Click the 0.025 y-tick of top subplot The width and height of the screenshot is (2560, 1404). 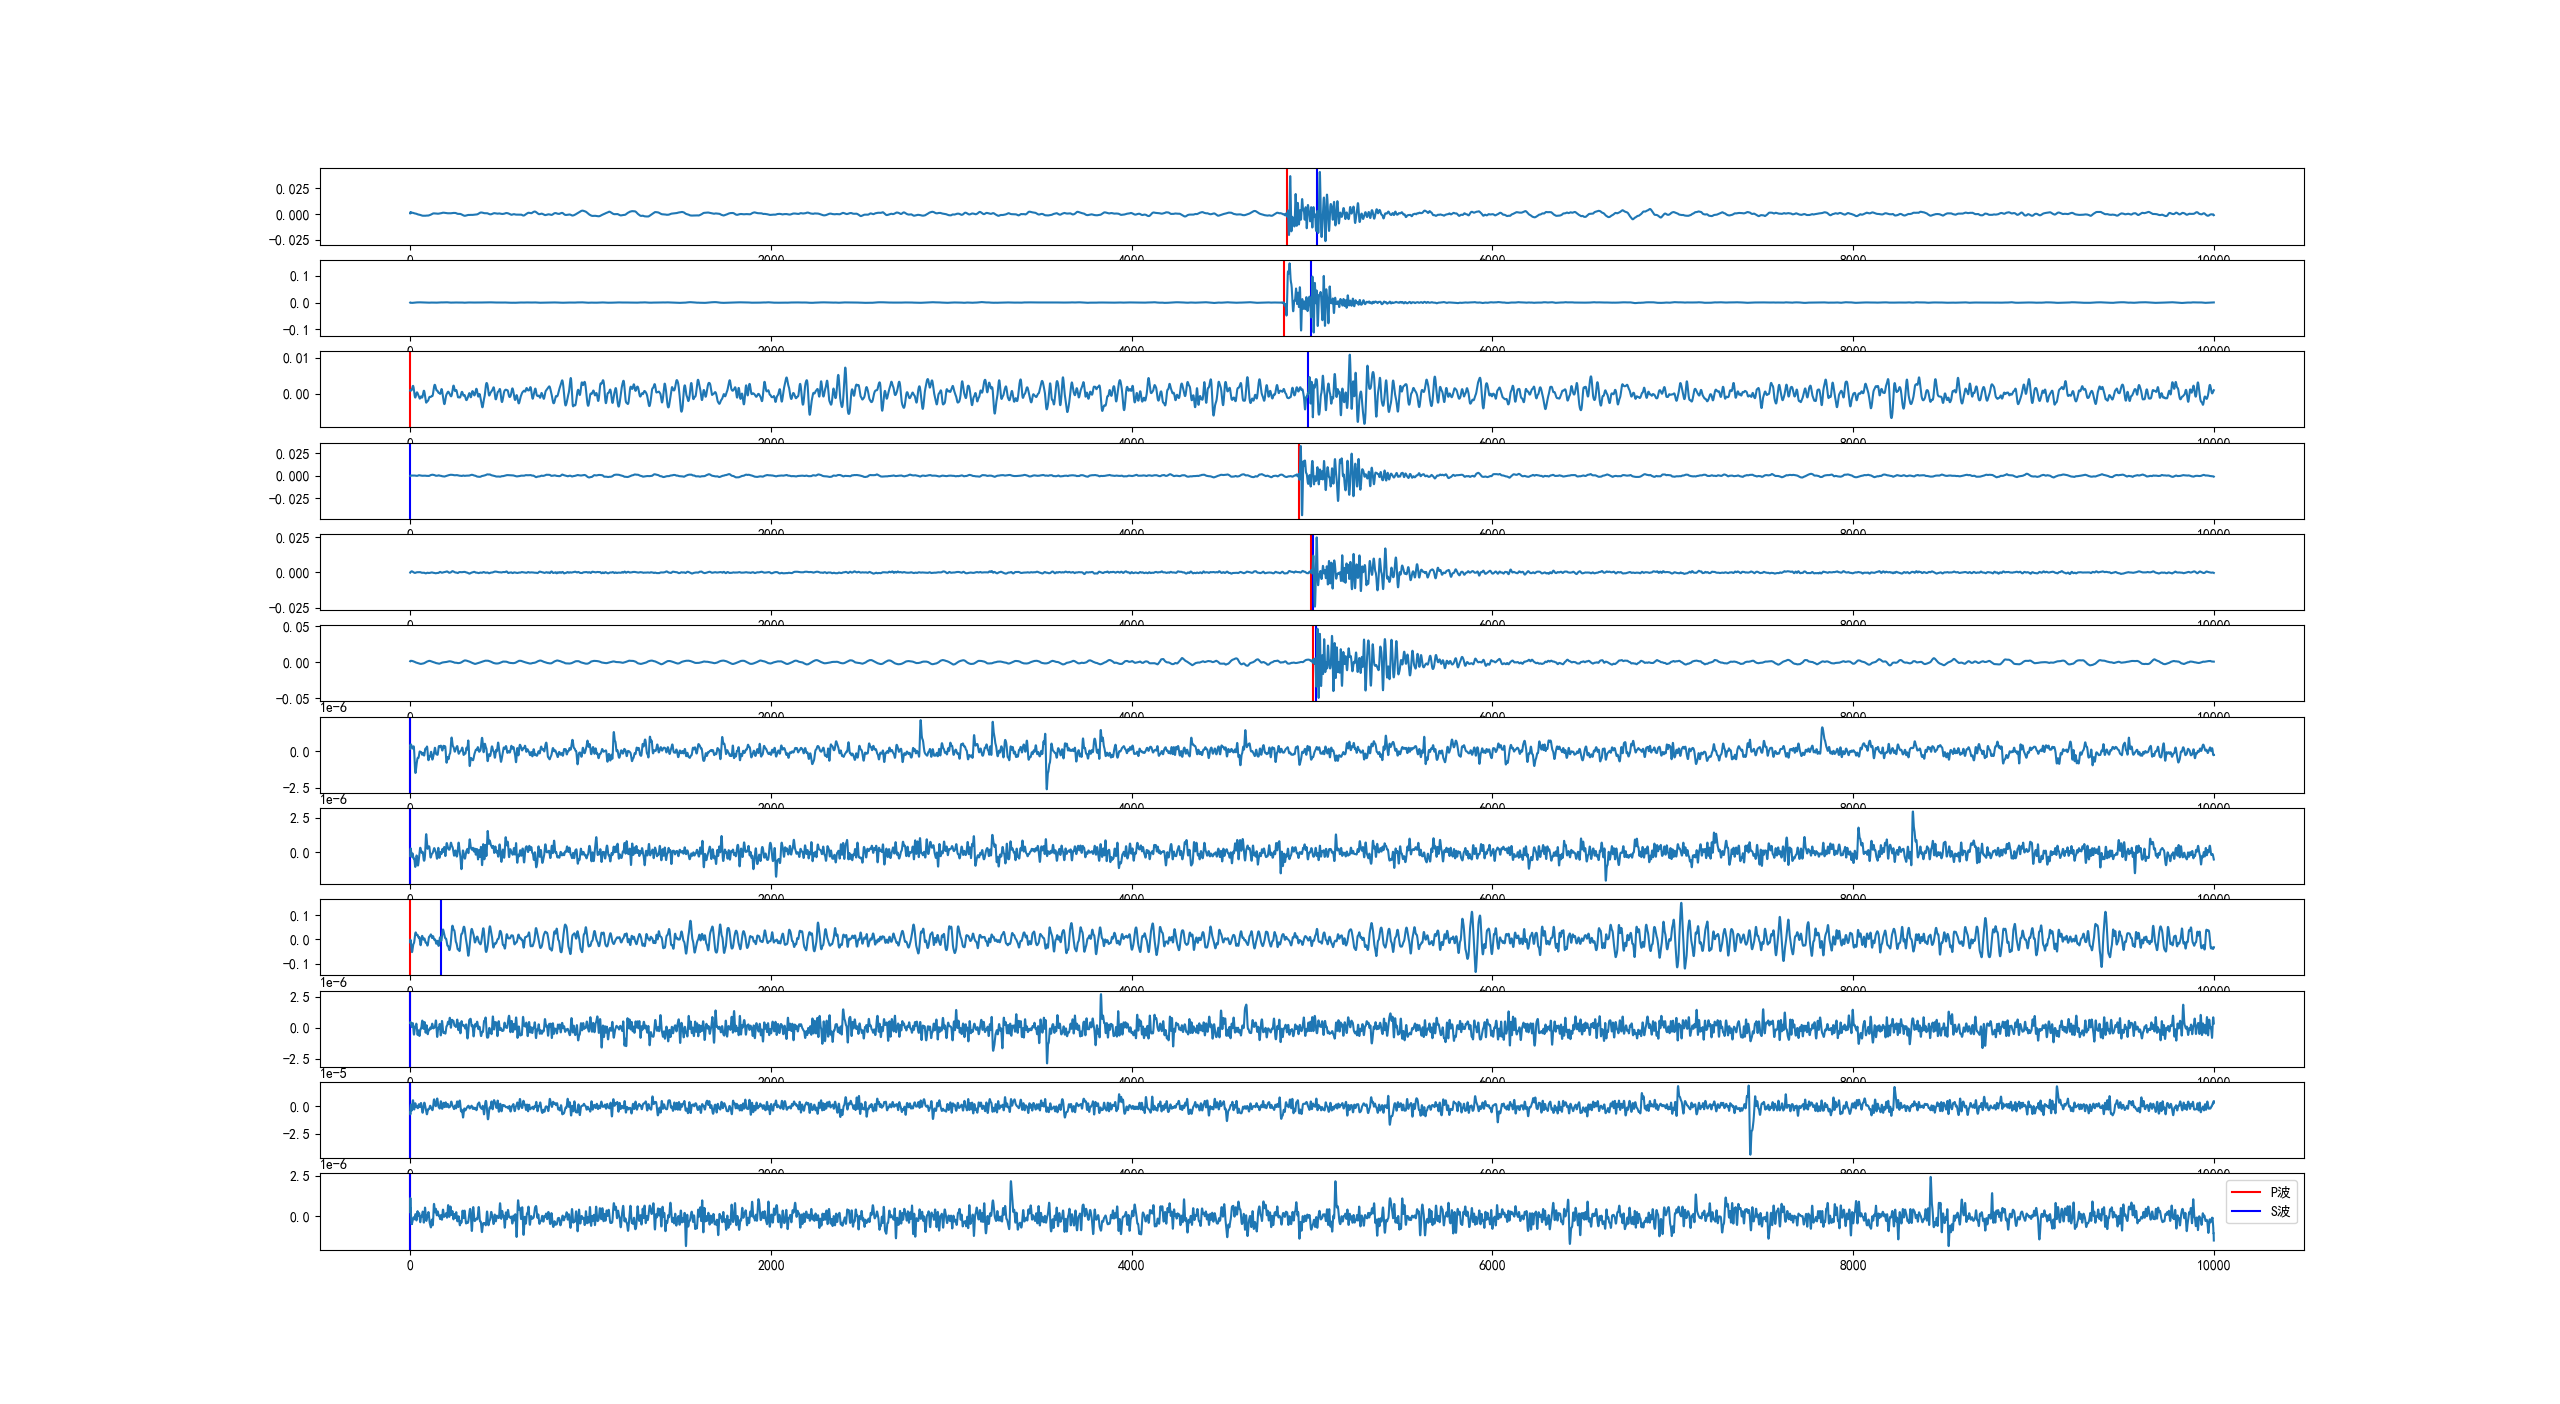292,189
